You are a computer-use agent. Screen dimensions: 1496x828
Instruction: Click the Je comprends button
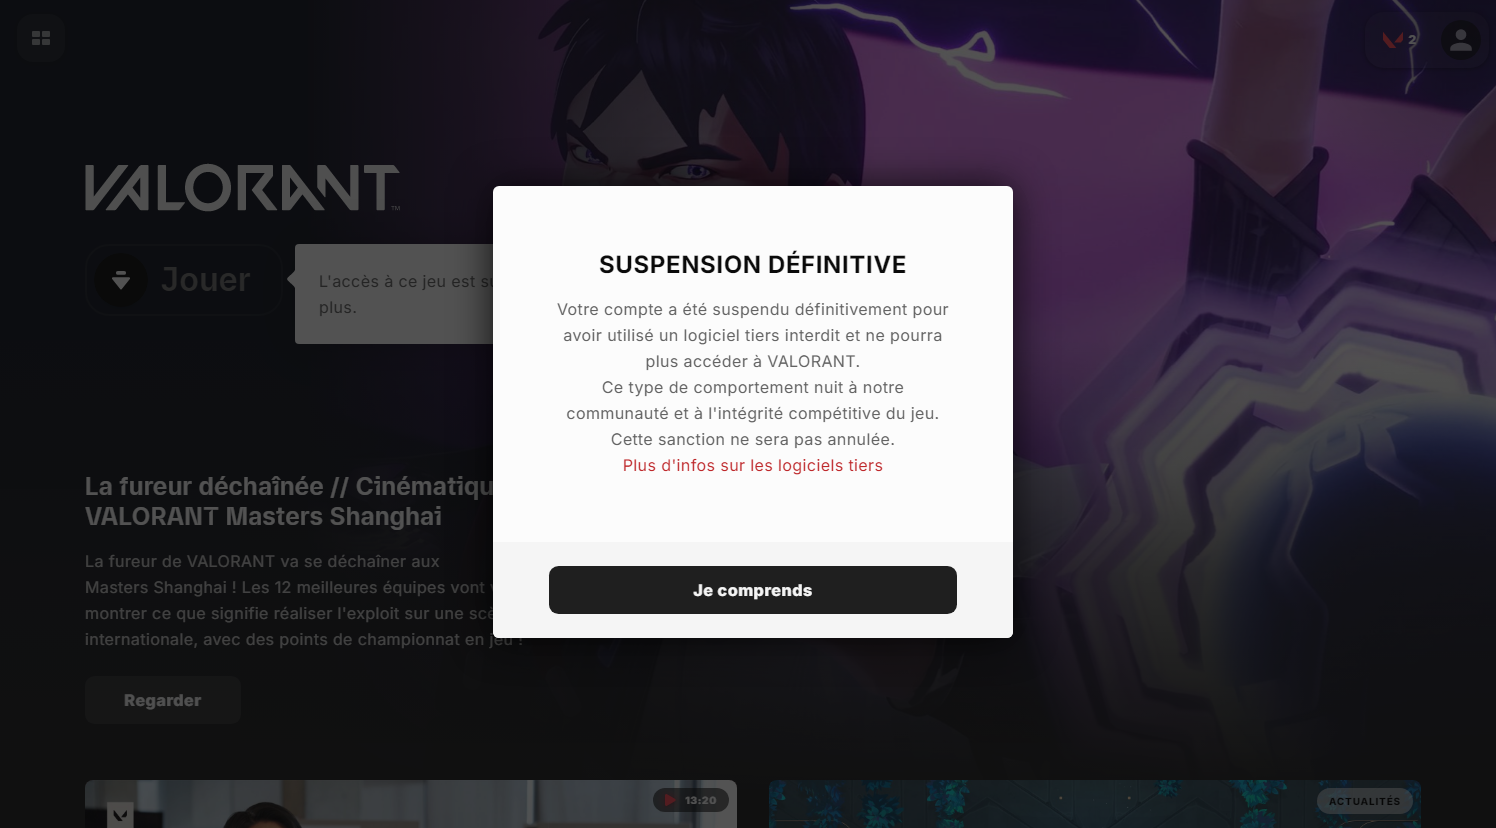(x=753, y=590)
